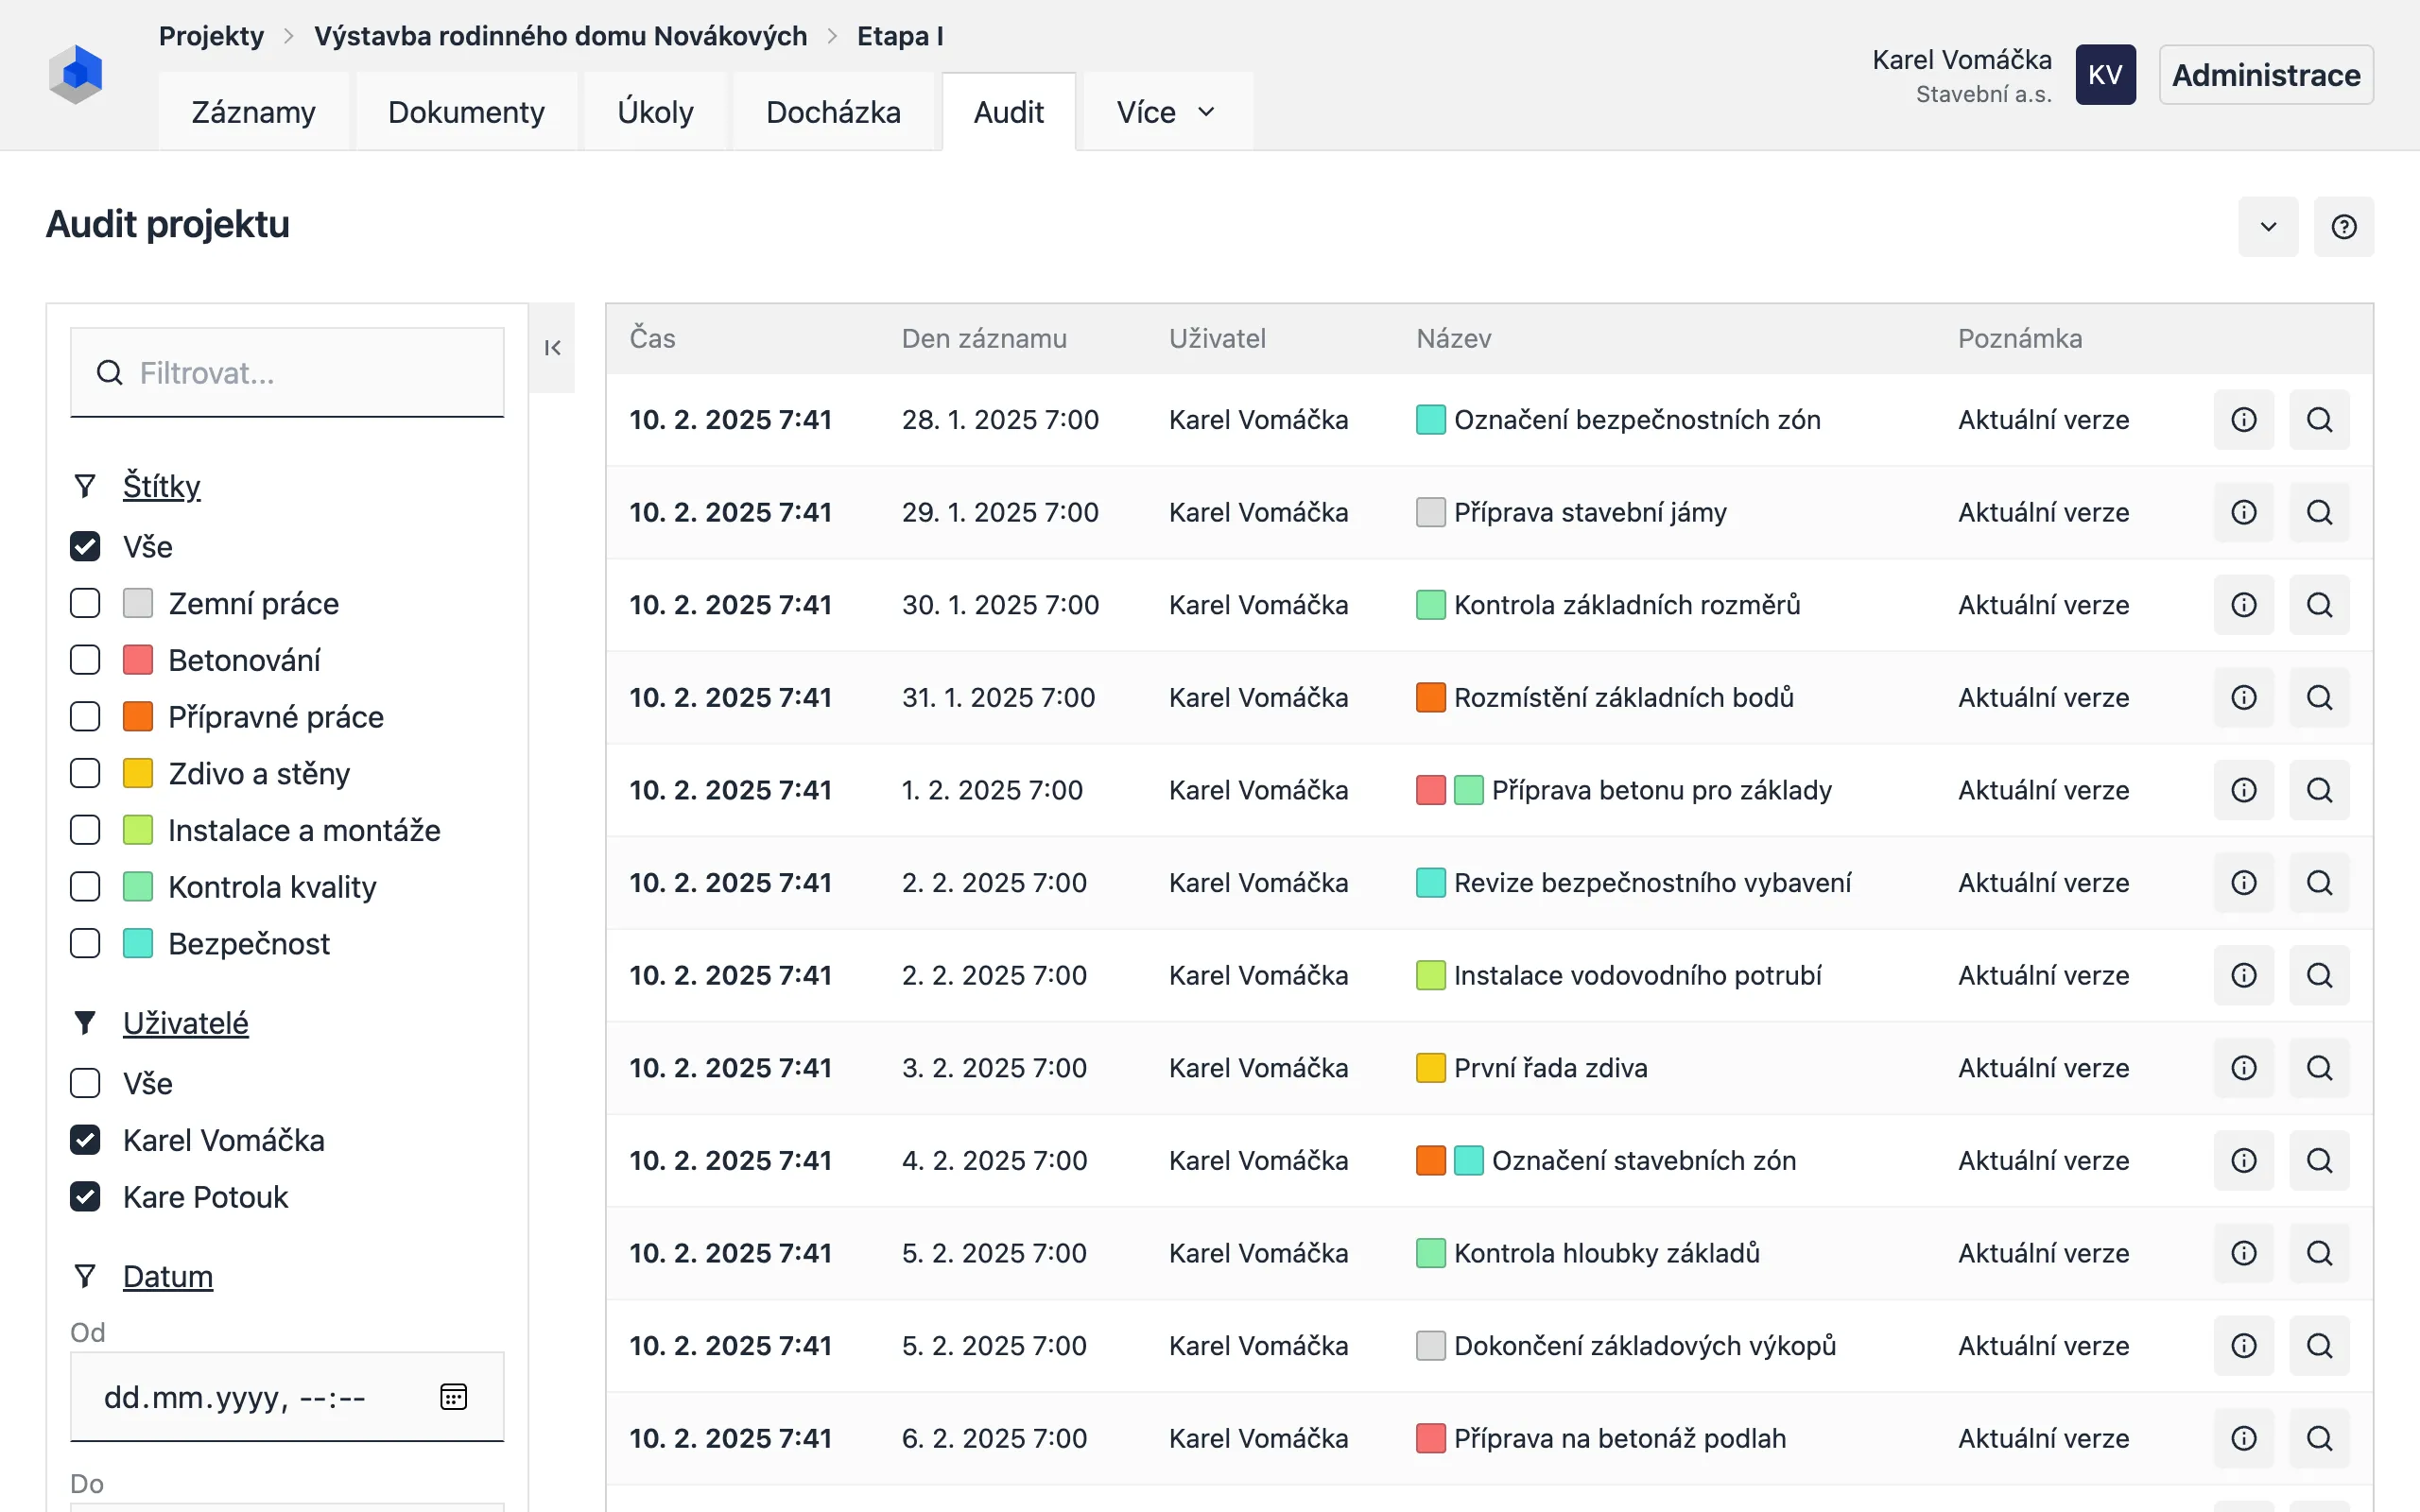
Task: Expand the chevron dropdown beside help button
Action: tap(2268, 227)
